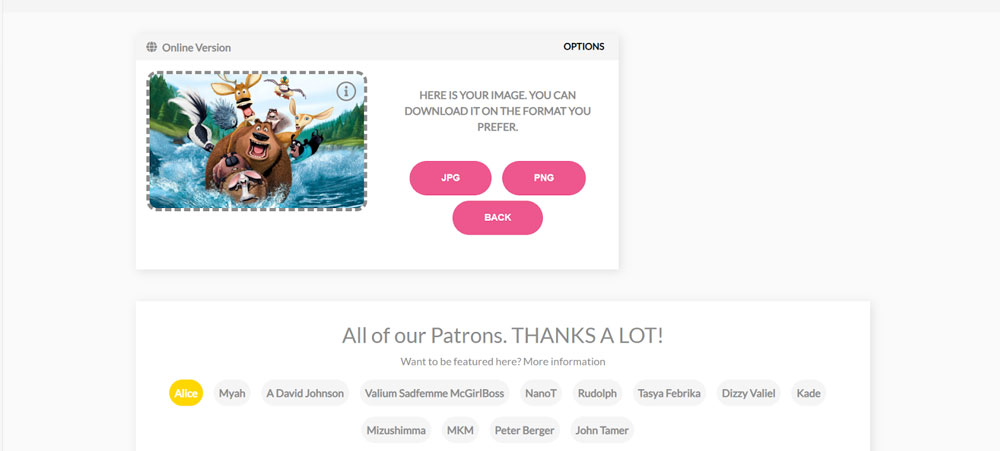Click the NanoT patron tag

[x=541, y=393]
